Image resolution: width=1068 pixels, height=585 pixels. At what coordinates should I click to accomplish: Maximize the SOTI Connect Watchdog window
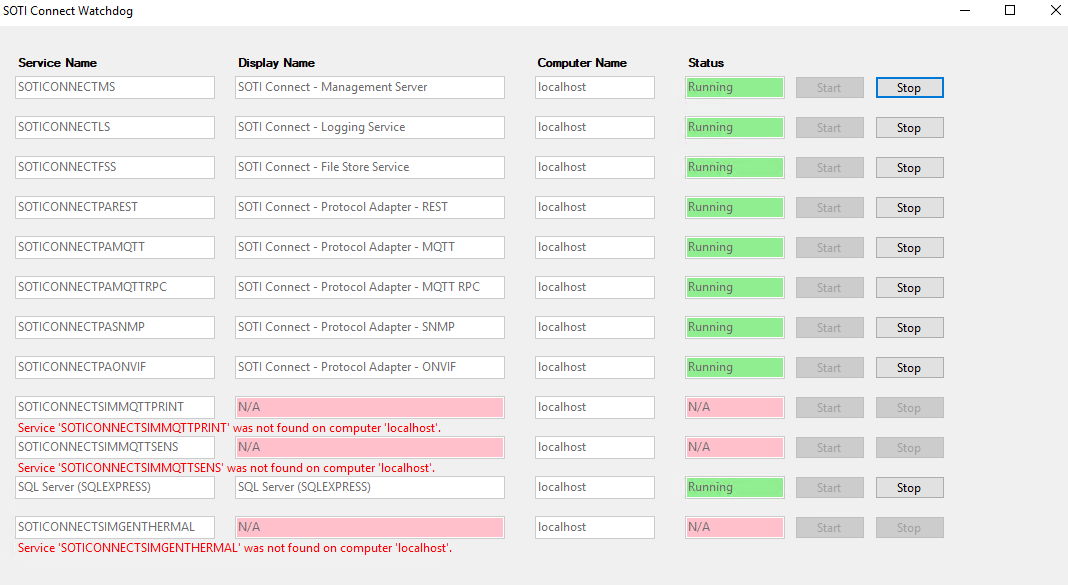tap(1010, 11)
